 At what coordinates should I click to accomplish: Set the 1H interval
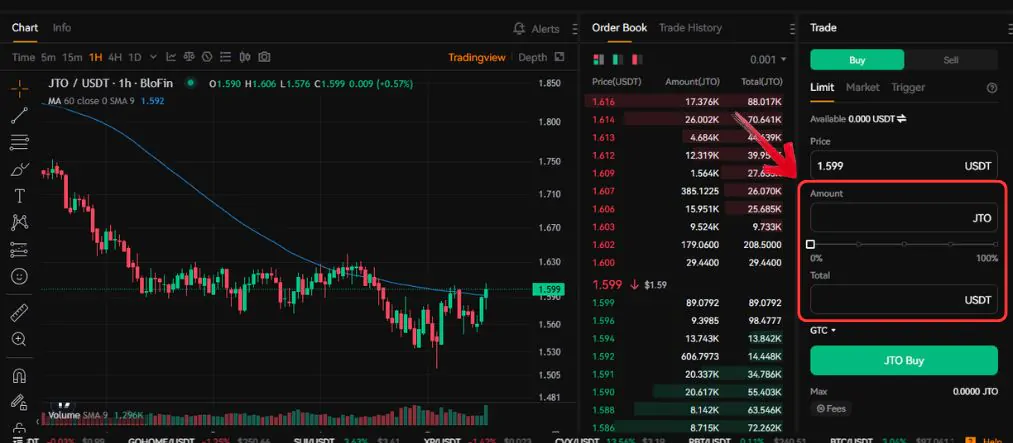[x=96, y=57]
